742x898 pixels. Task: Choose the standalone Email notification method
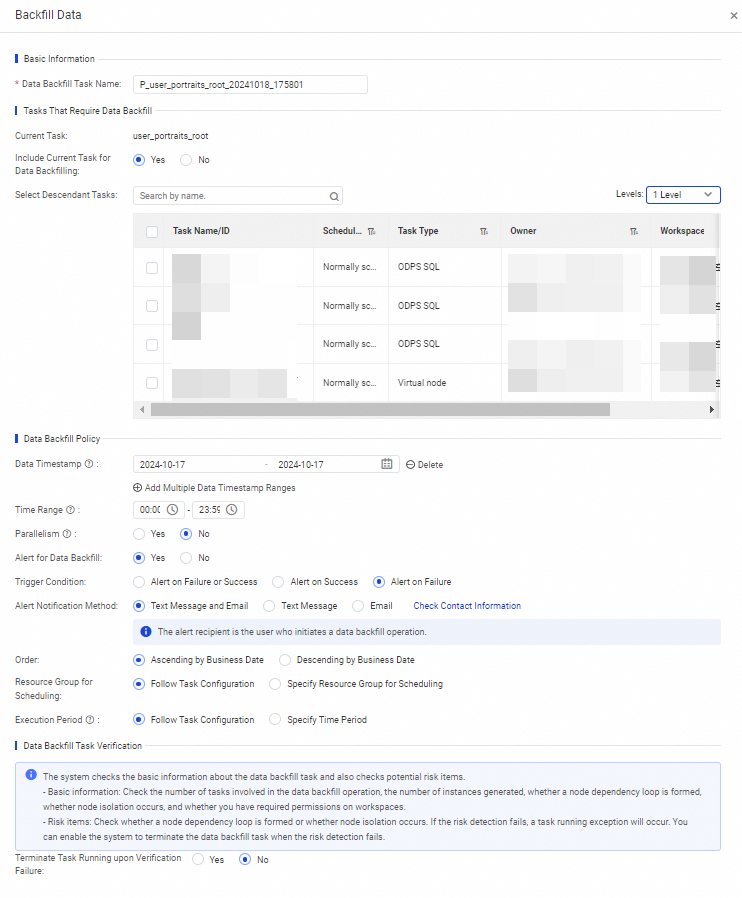click(358, 606)
